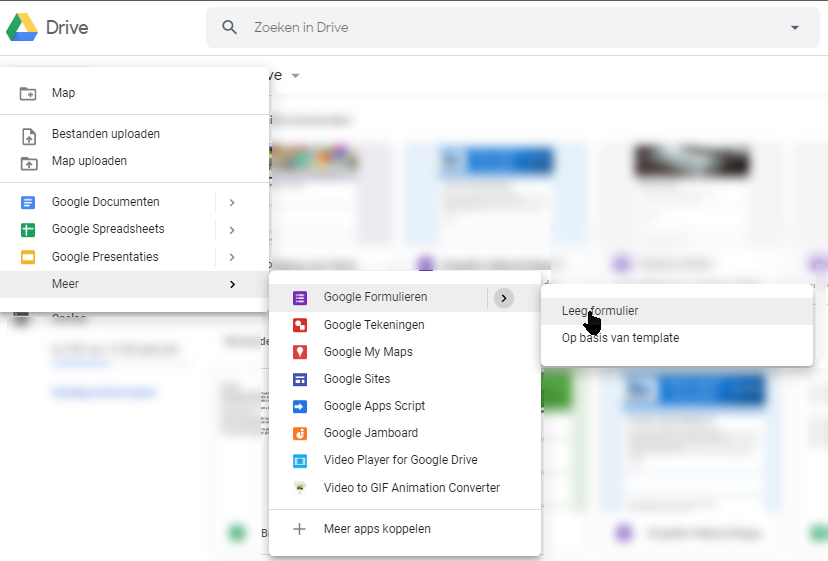
Task: Select Google Spreadsheets menu entry
Action: [x=134, y=229]
